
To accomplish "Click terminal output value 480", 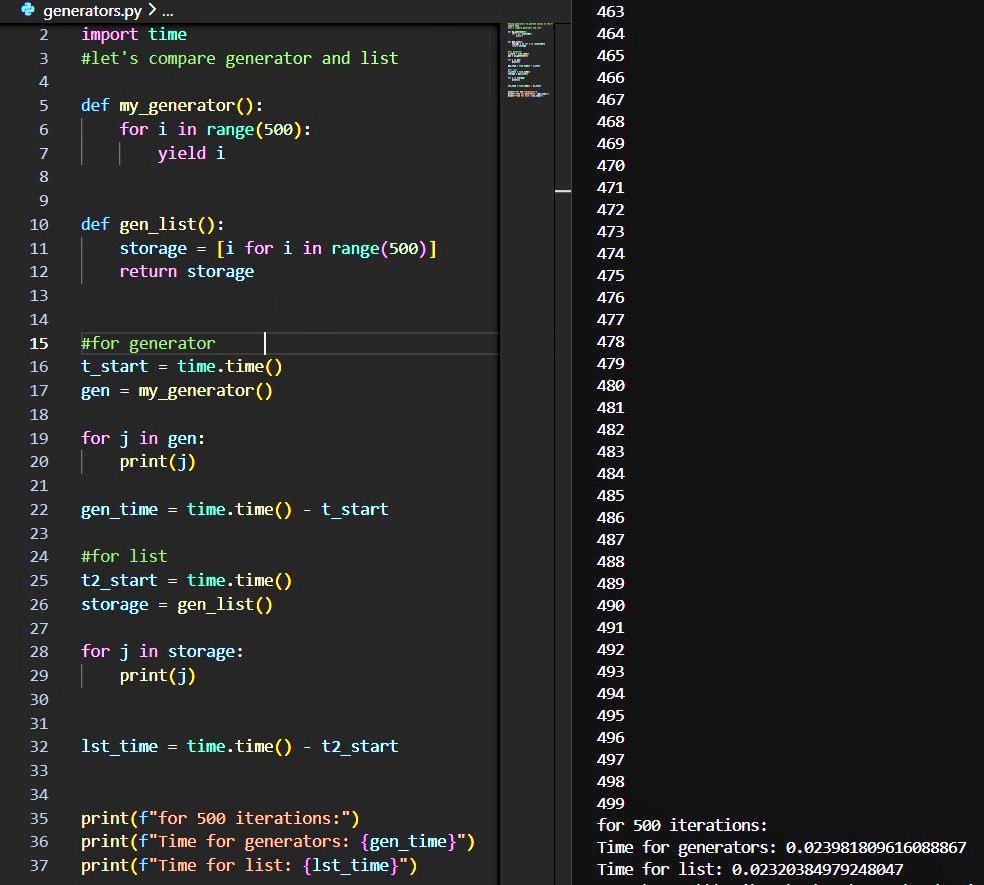I will click(x=611, y=385).
